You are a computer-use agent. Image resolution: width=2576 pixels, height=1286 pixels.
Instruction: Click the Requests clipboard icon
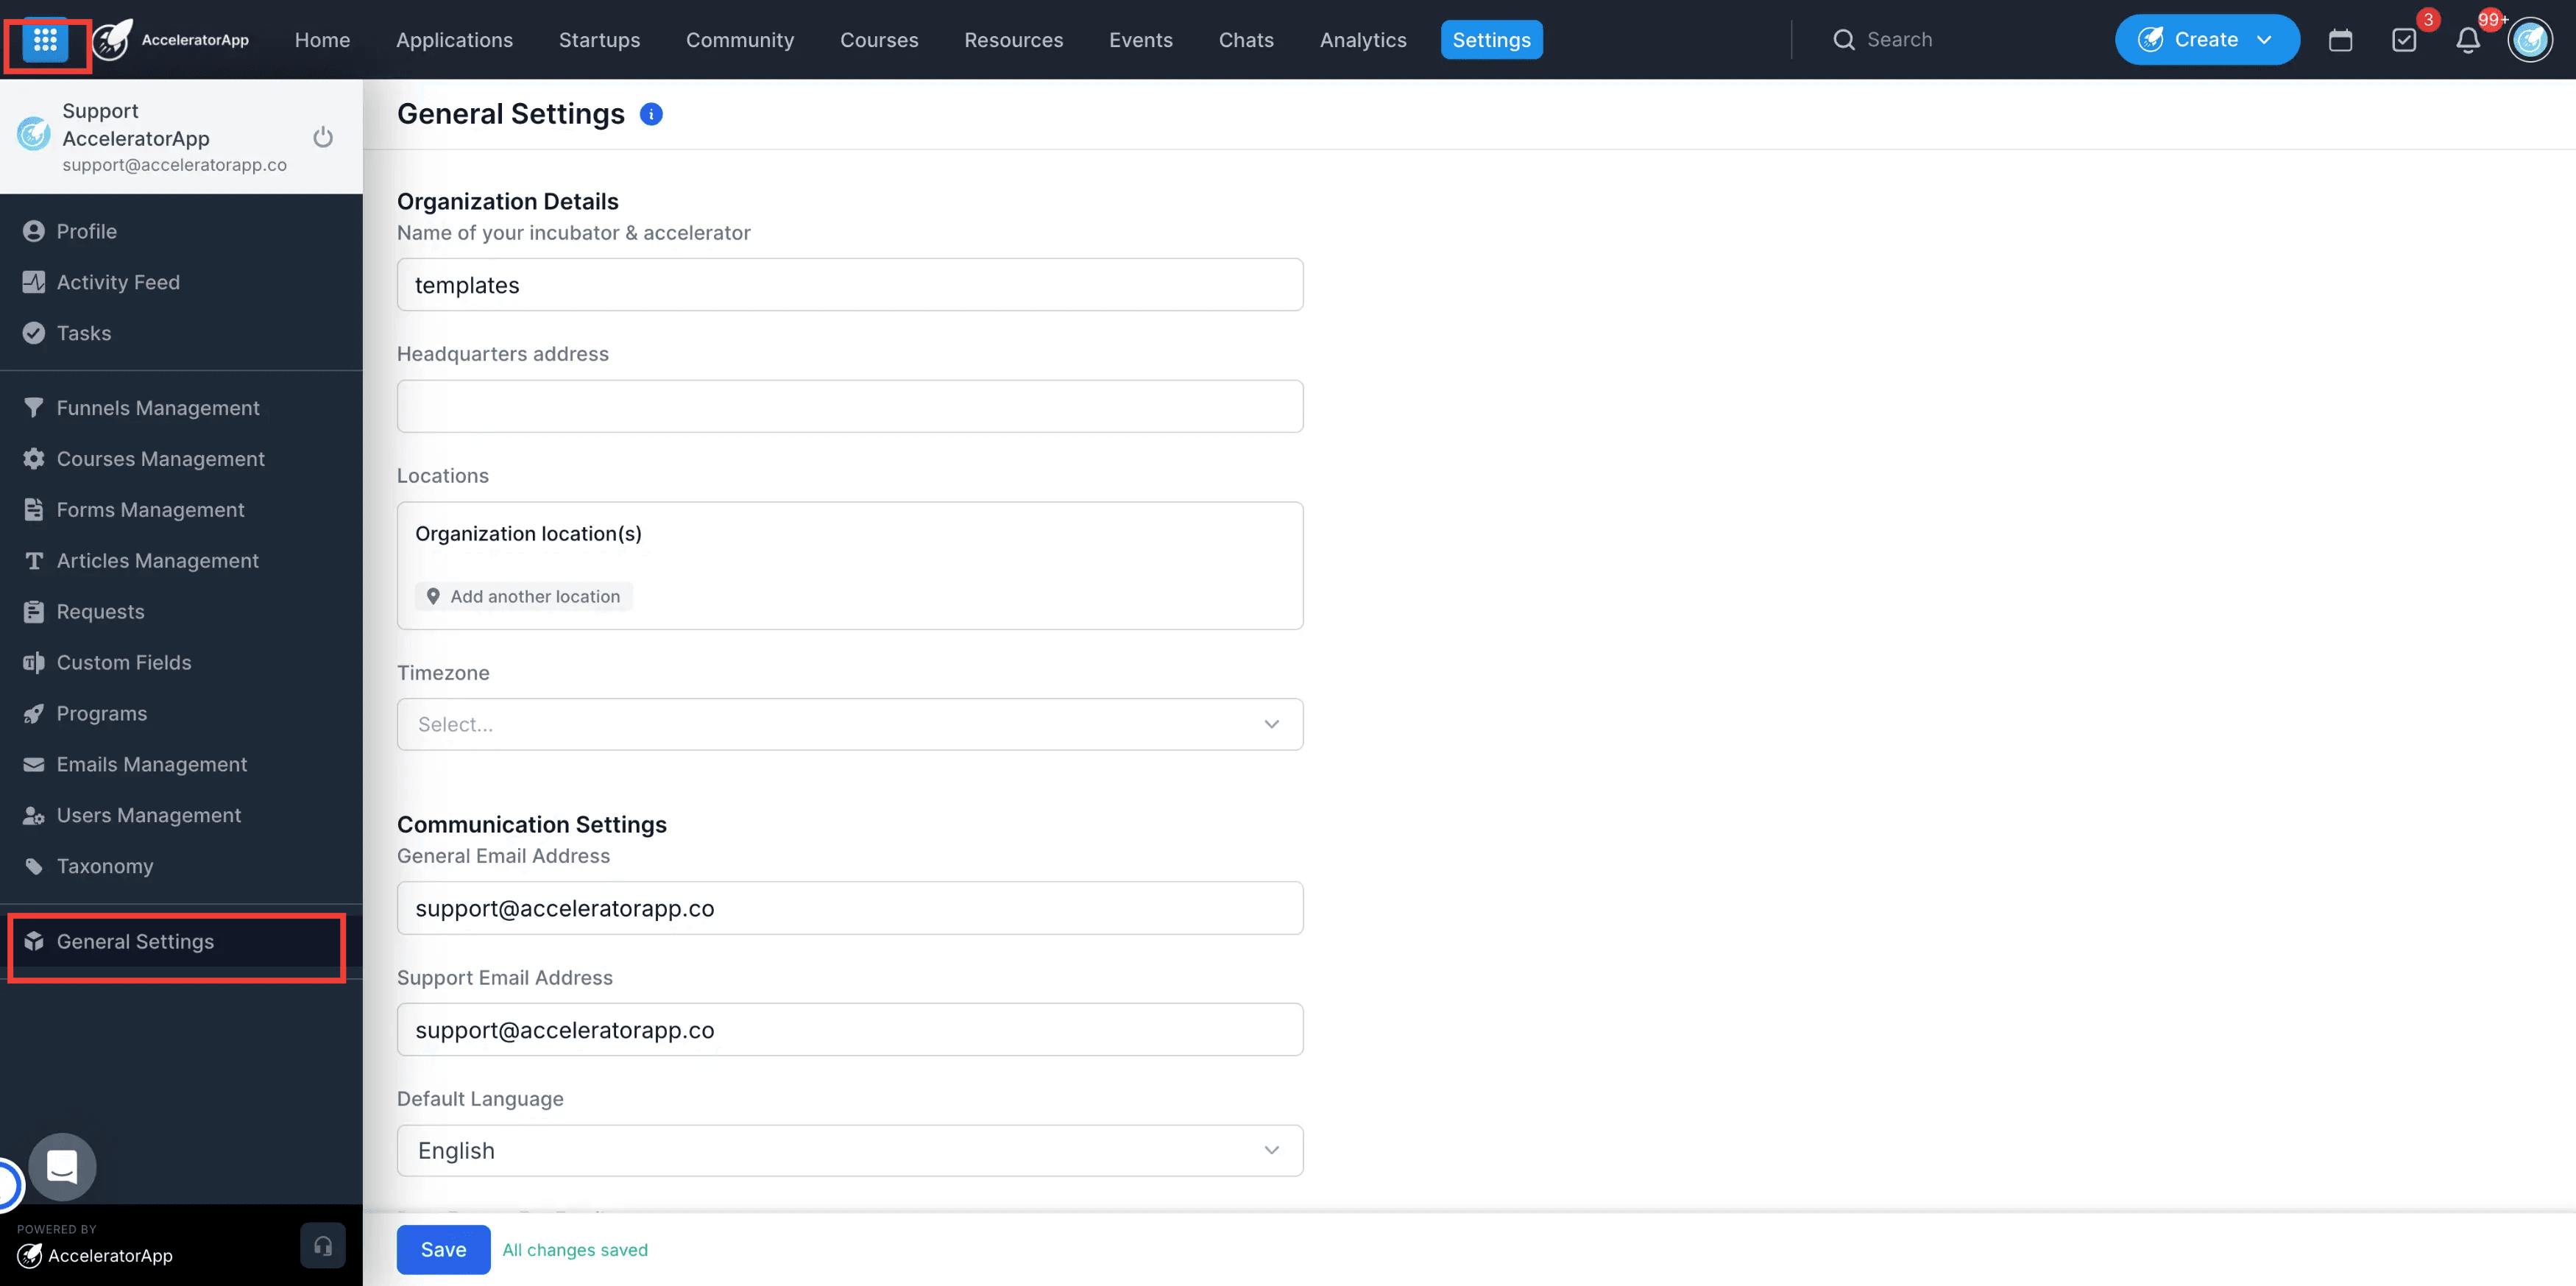click(x=34, y=612)
